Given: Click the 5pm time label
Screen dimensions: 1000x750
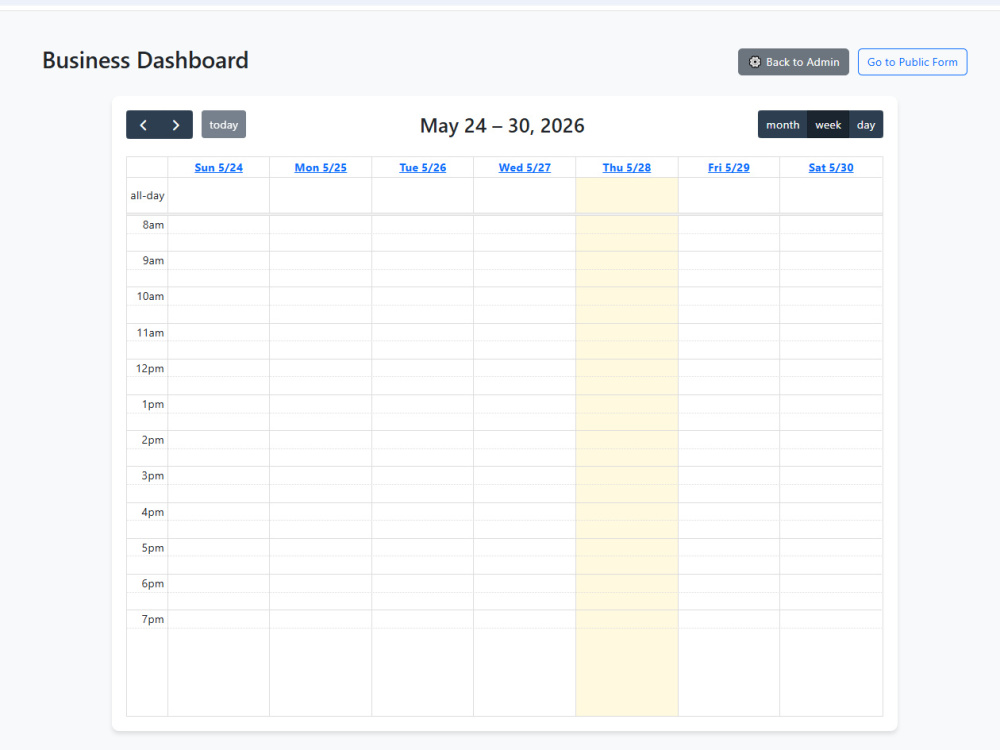Looking at the screenshot, I should point(153,548).
